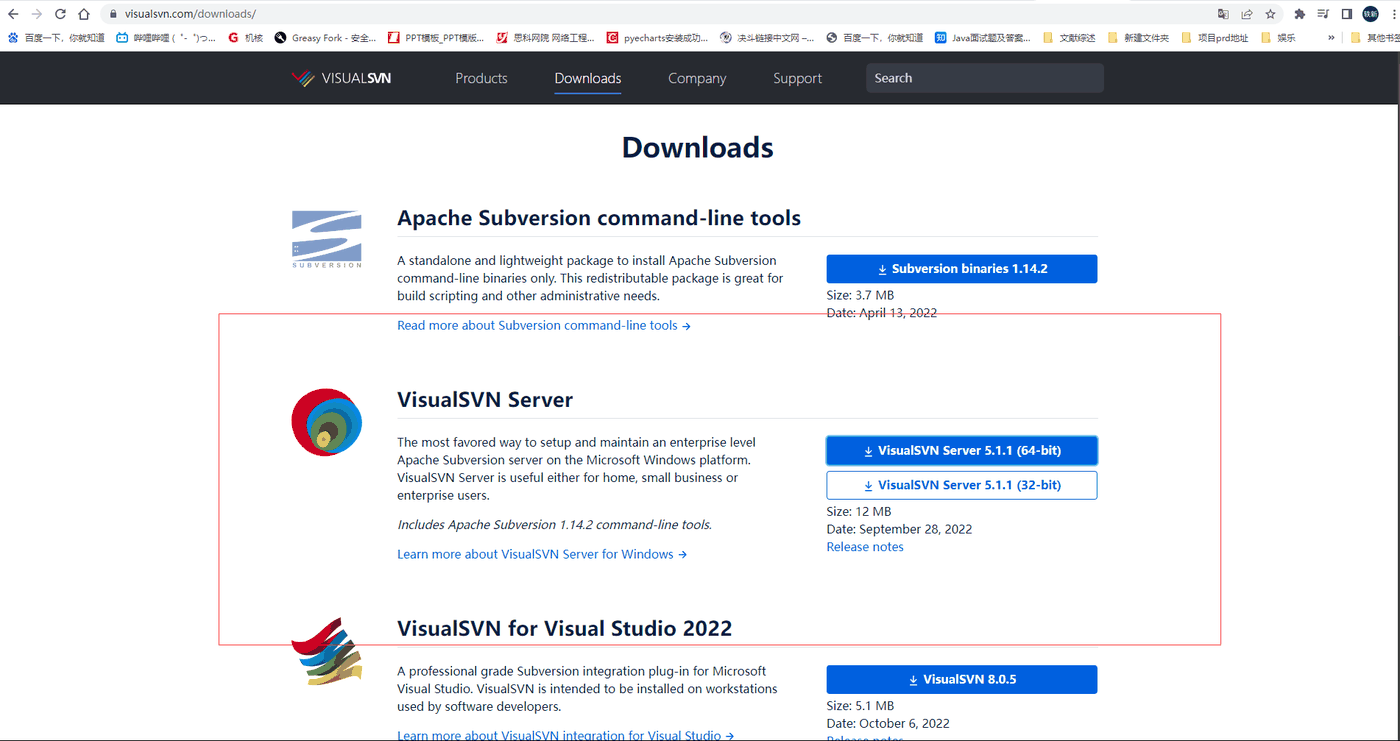Open the Java面试题 bookmark
The width and height of the screenshot is (1400, 741).
(x=982, y=38)
